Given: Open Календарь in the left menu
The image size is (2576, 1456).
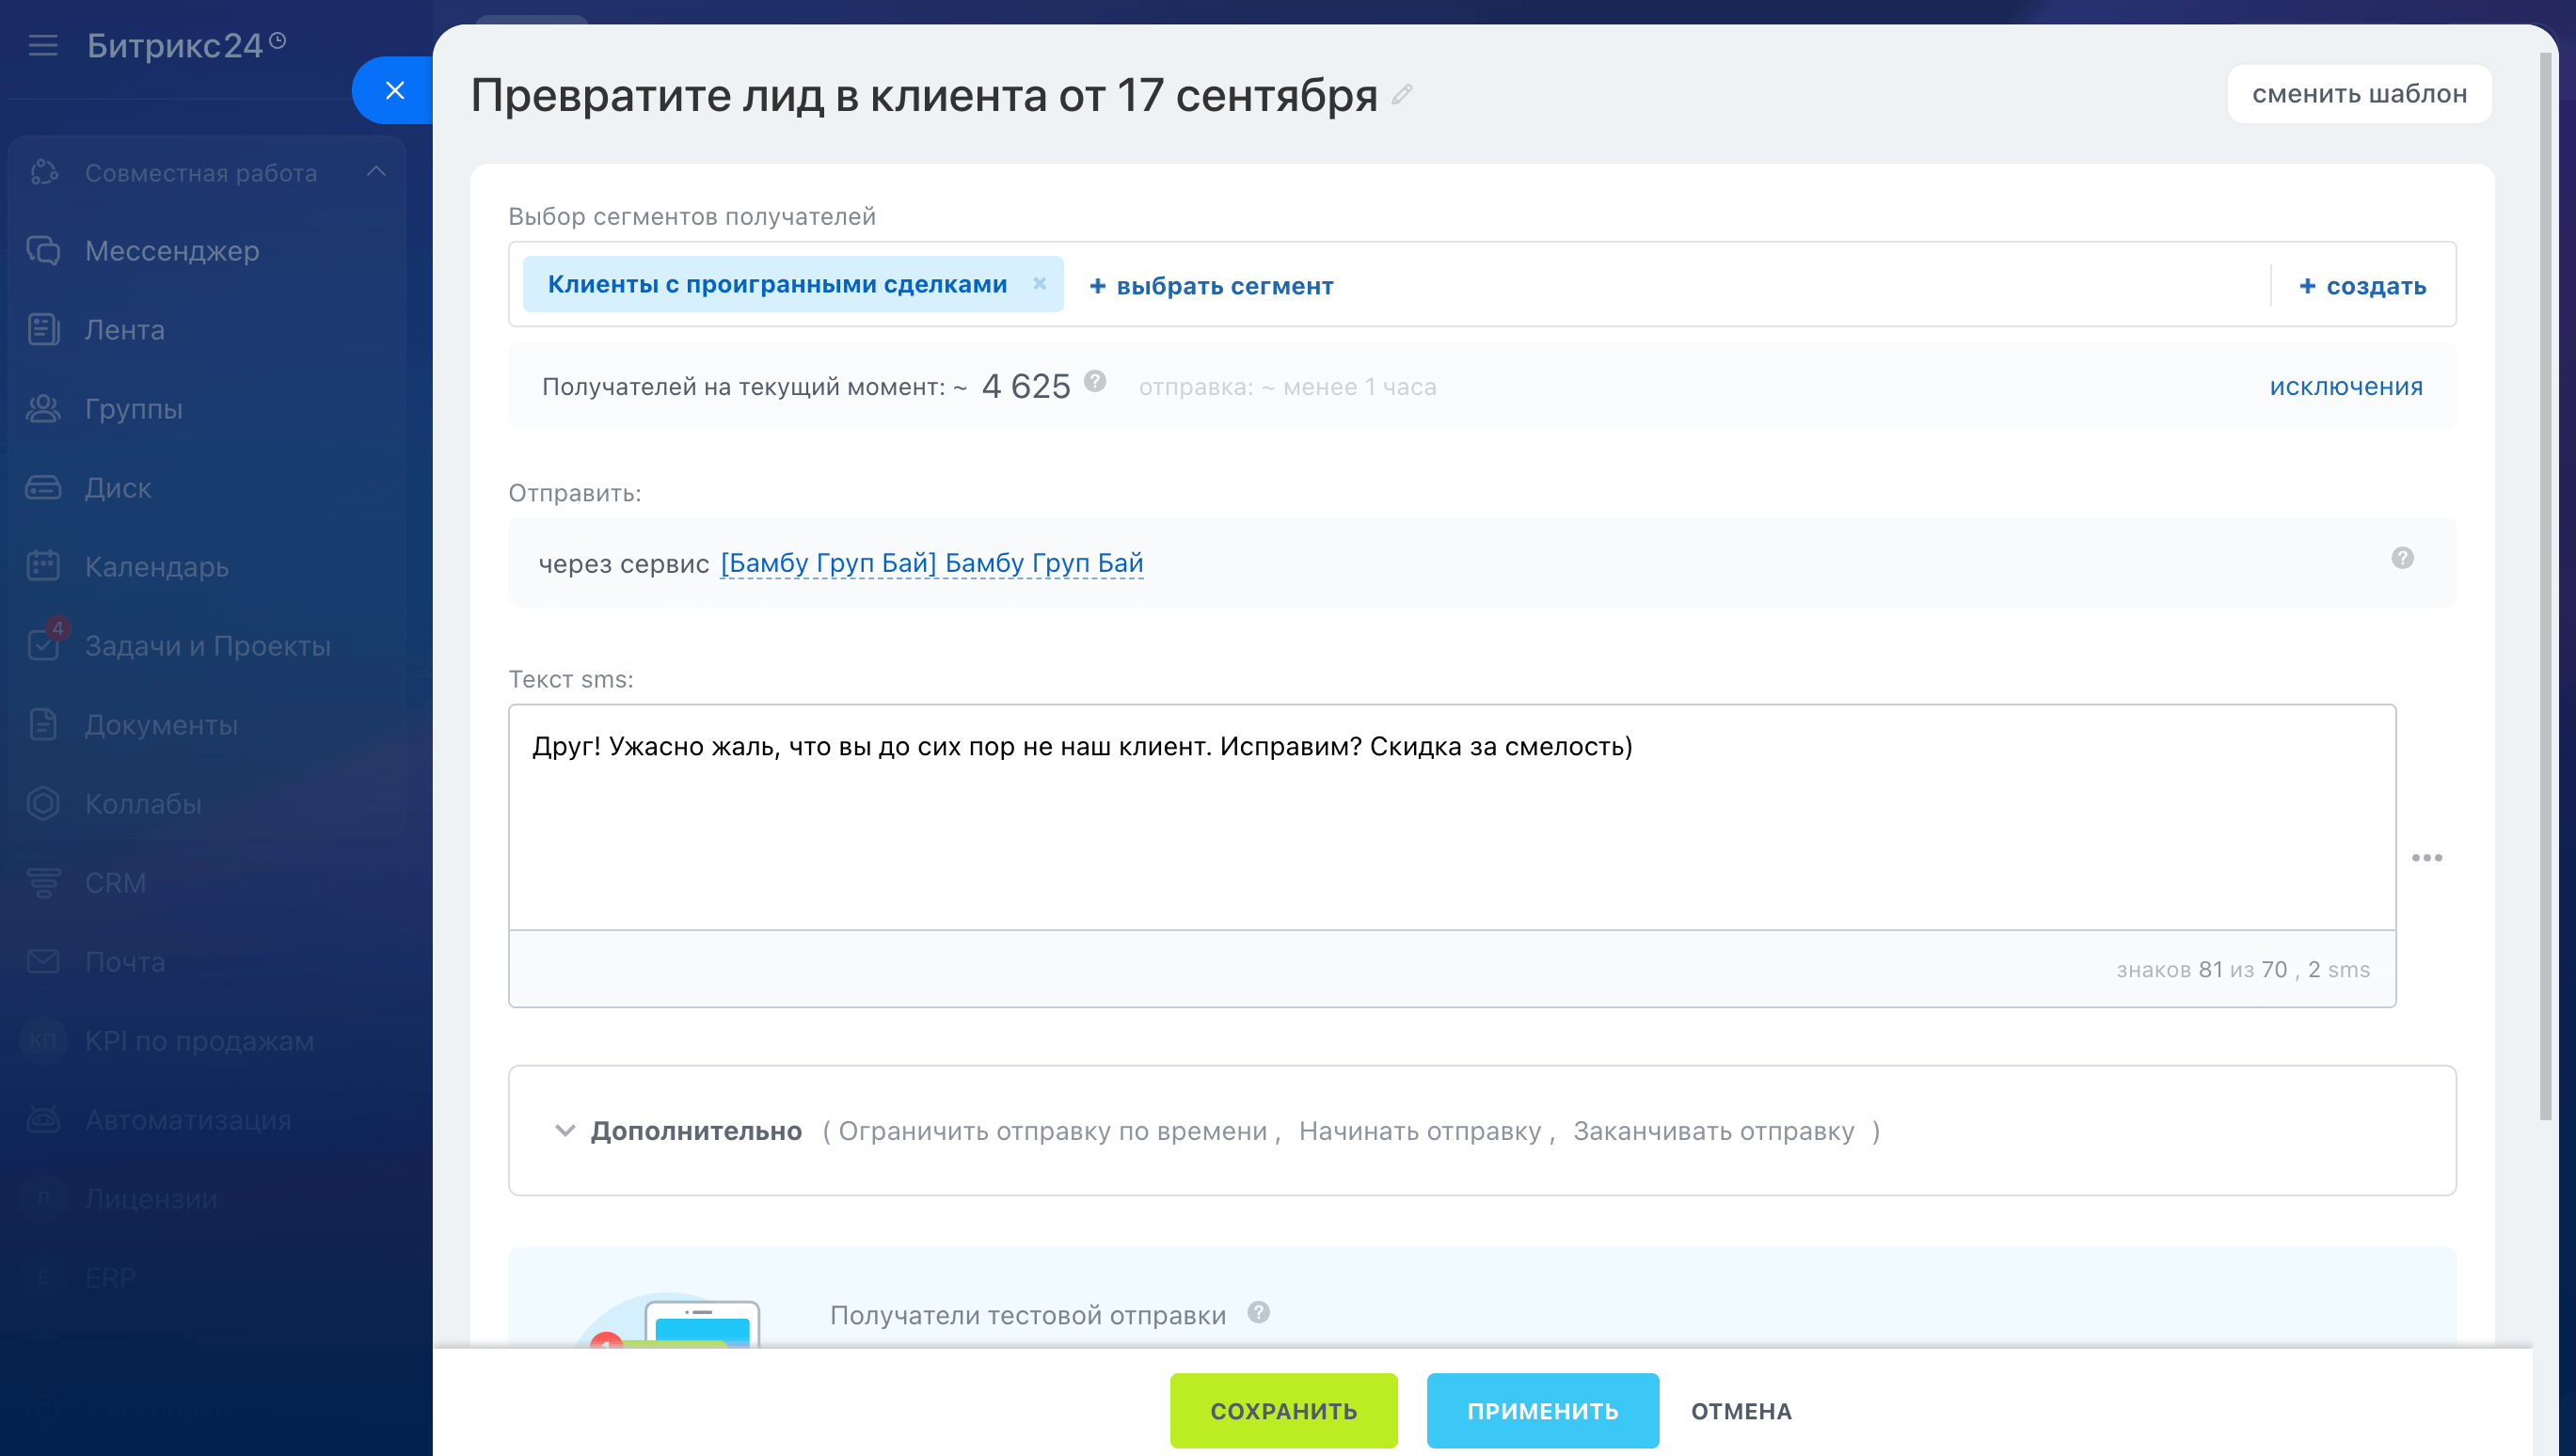Looking at the screenshot, I should click(x=156, y=567).
